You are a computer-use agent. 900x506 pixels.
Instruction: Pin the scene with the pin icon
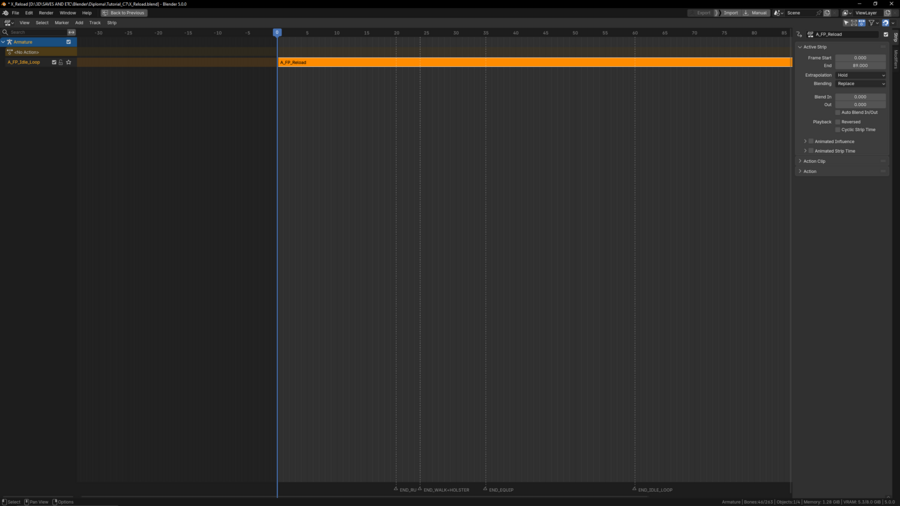pos(818,13)
